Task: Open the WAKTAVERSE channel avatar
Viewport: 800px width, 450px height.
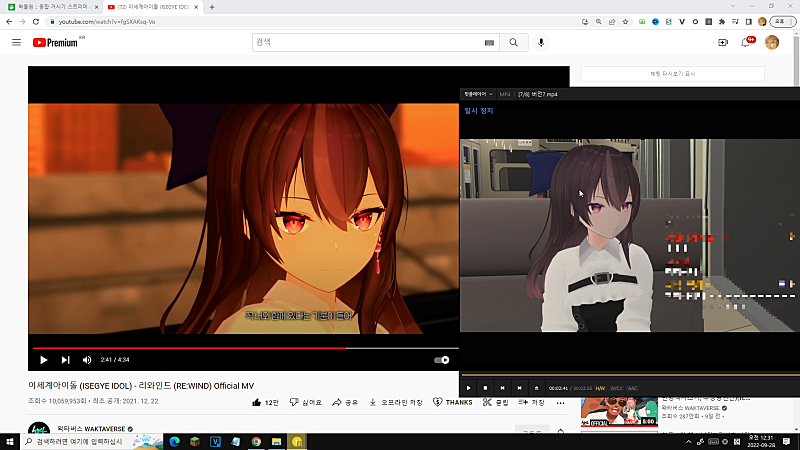Action: click(x=39, y=428)
